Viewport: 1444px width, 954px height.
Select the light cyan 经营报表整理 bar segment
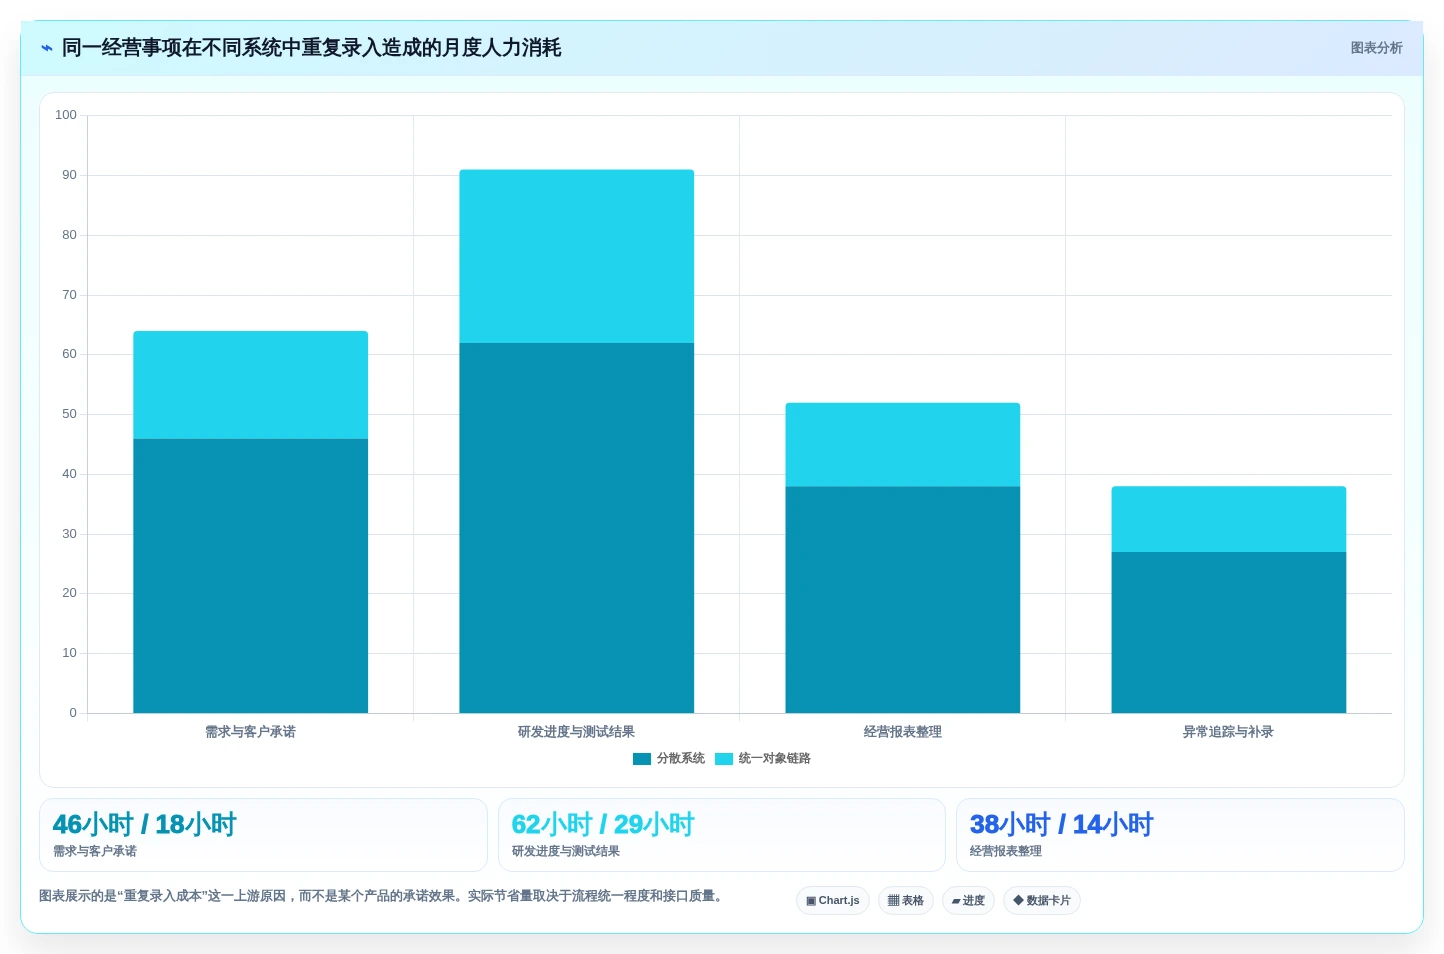coord(902,445)
